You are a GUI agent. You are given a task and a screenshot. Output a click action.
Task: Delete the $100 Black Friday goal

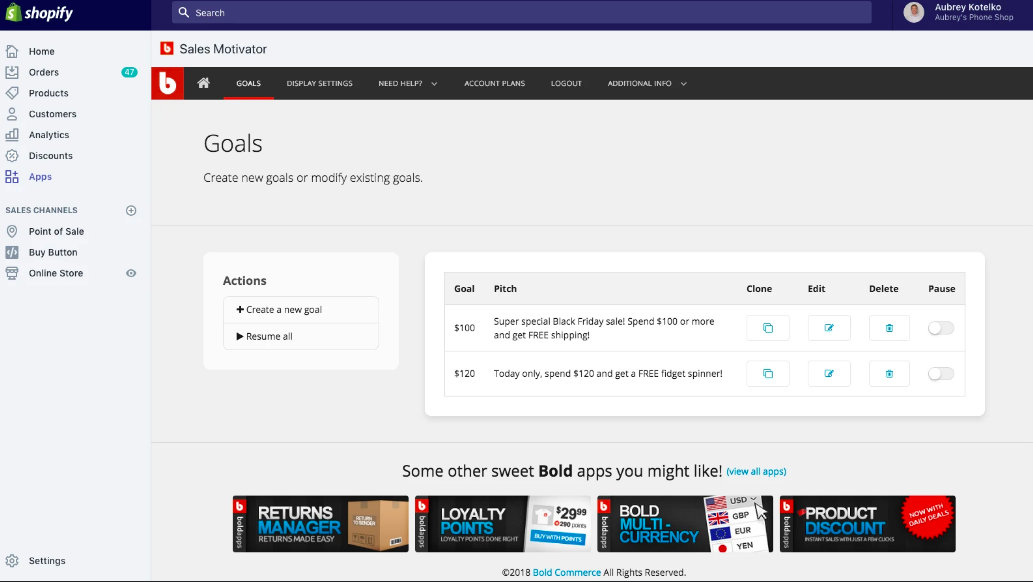click(889, 328)
